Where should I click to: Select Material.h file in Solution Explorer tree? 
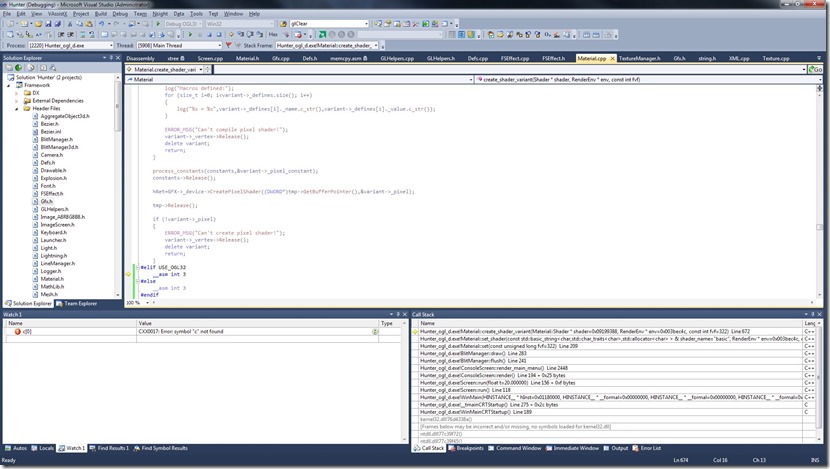52,279
